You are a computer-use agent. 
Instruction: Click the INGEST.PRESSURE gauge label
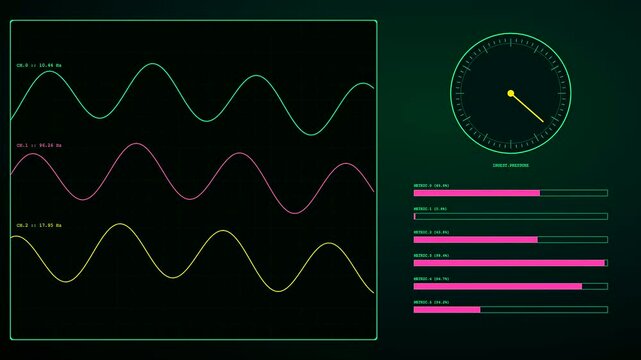pos(511,165)
